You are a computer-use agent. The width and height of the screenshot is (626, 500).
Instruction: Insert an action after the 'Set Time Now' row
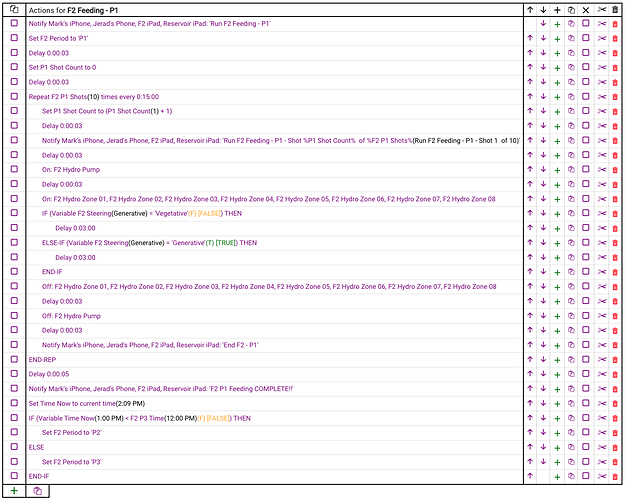[557, 404]
